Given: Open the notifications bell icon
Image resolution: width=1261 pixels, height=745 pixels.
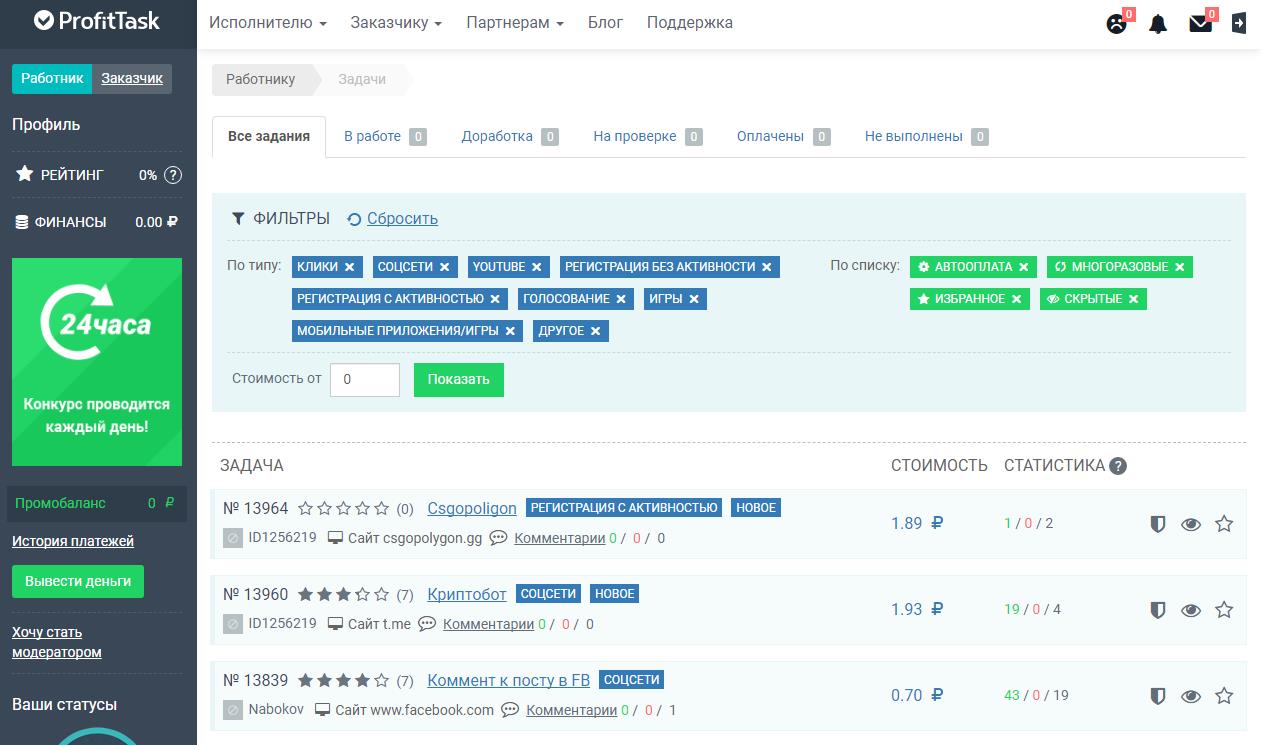Looking at the screenshot, I should coord(1158,24).
